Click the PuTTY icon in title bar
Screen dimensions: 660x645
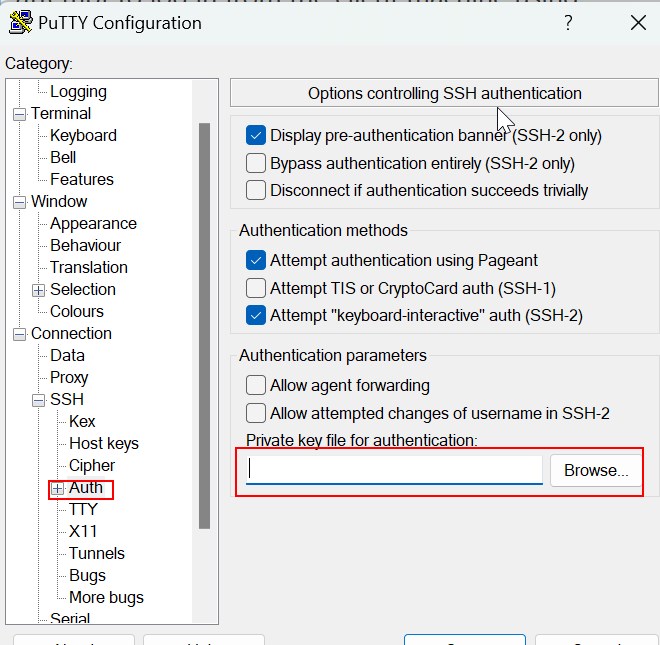(19, 22)
